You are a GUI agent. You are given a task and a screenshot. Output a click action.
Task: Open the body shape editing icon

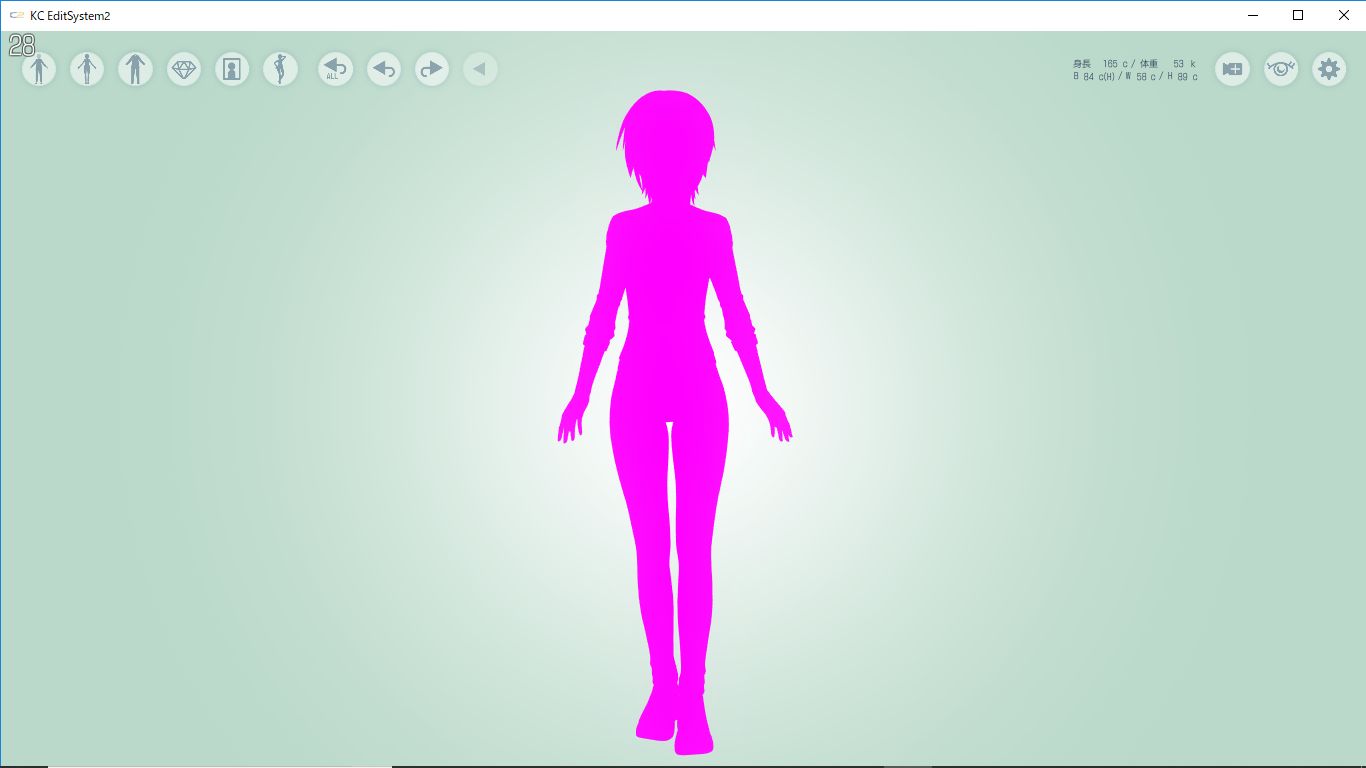click(39, 69)
